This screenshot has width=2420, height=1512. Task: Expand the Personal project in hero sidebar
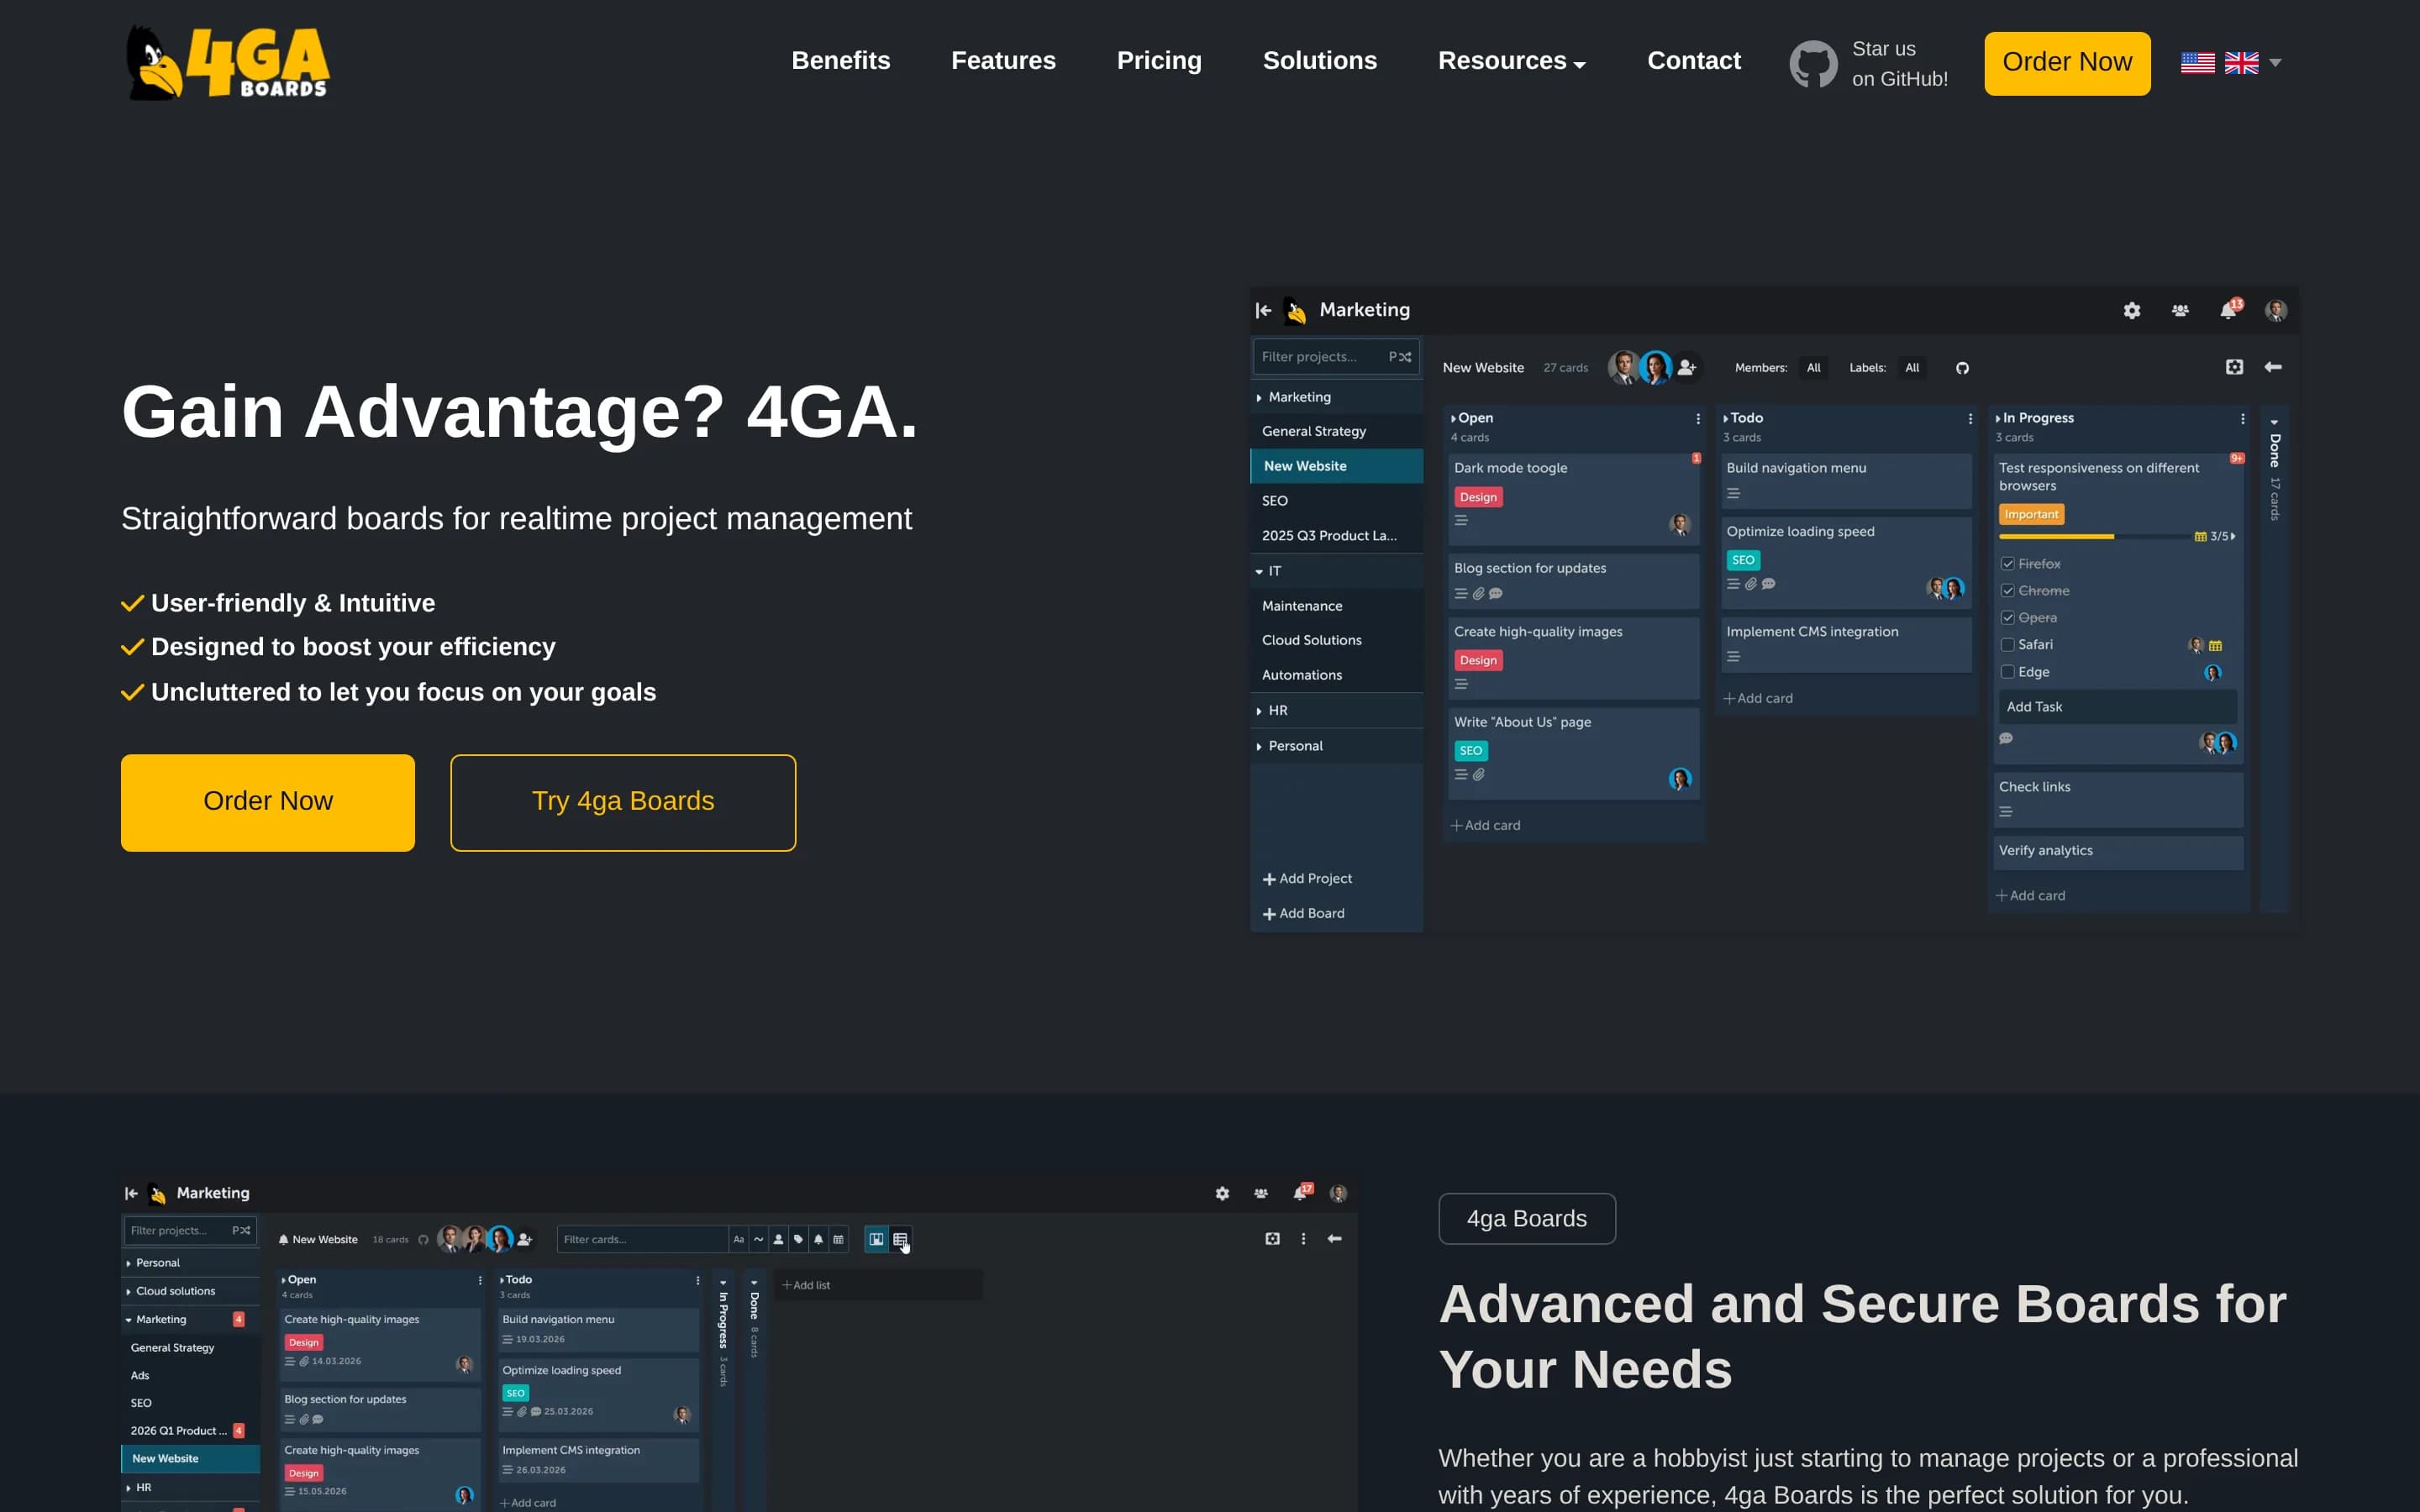pos(1259,747)
